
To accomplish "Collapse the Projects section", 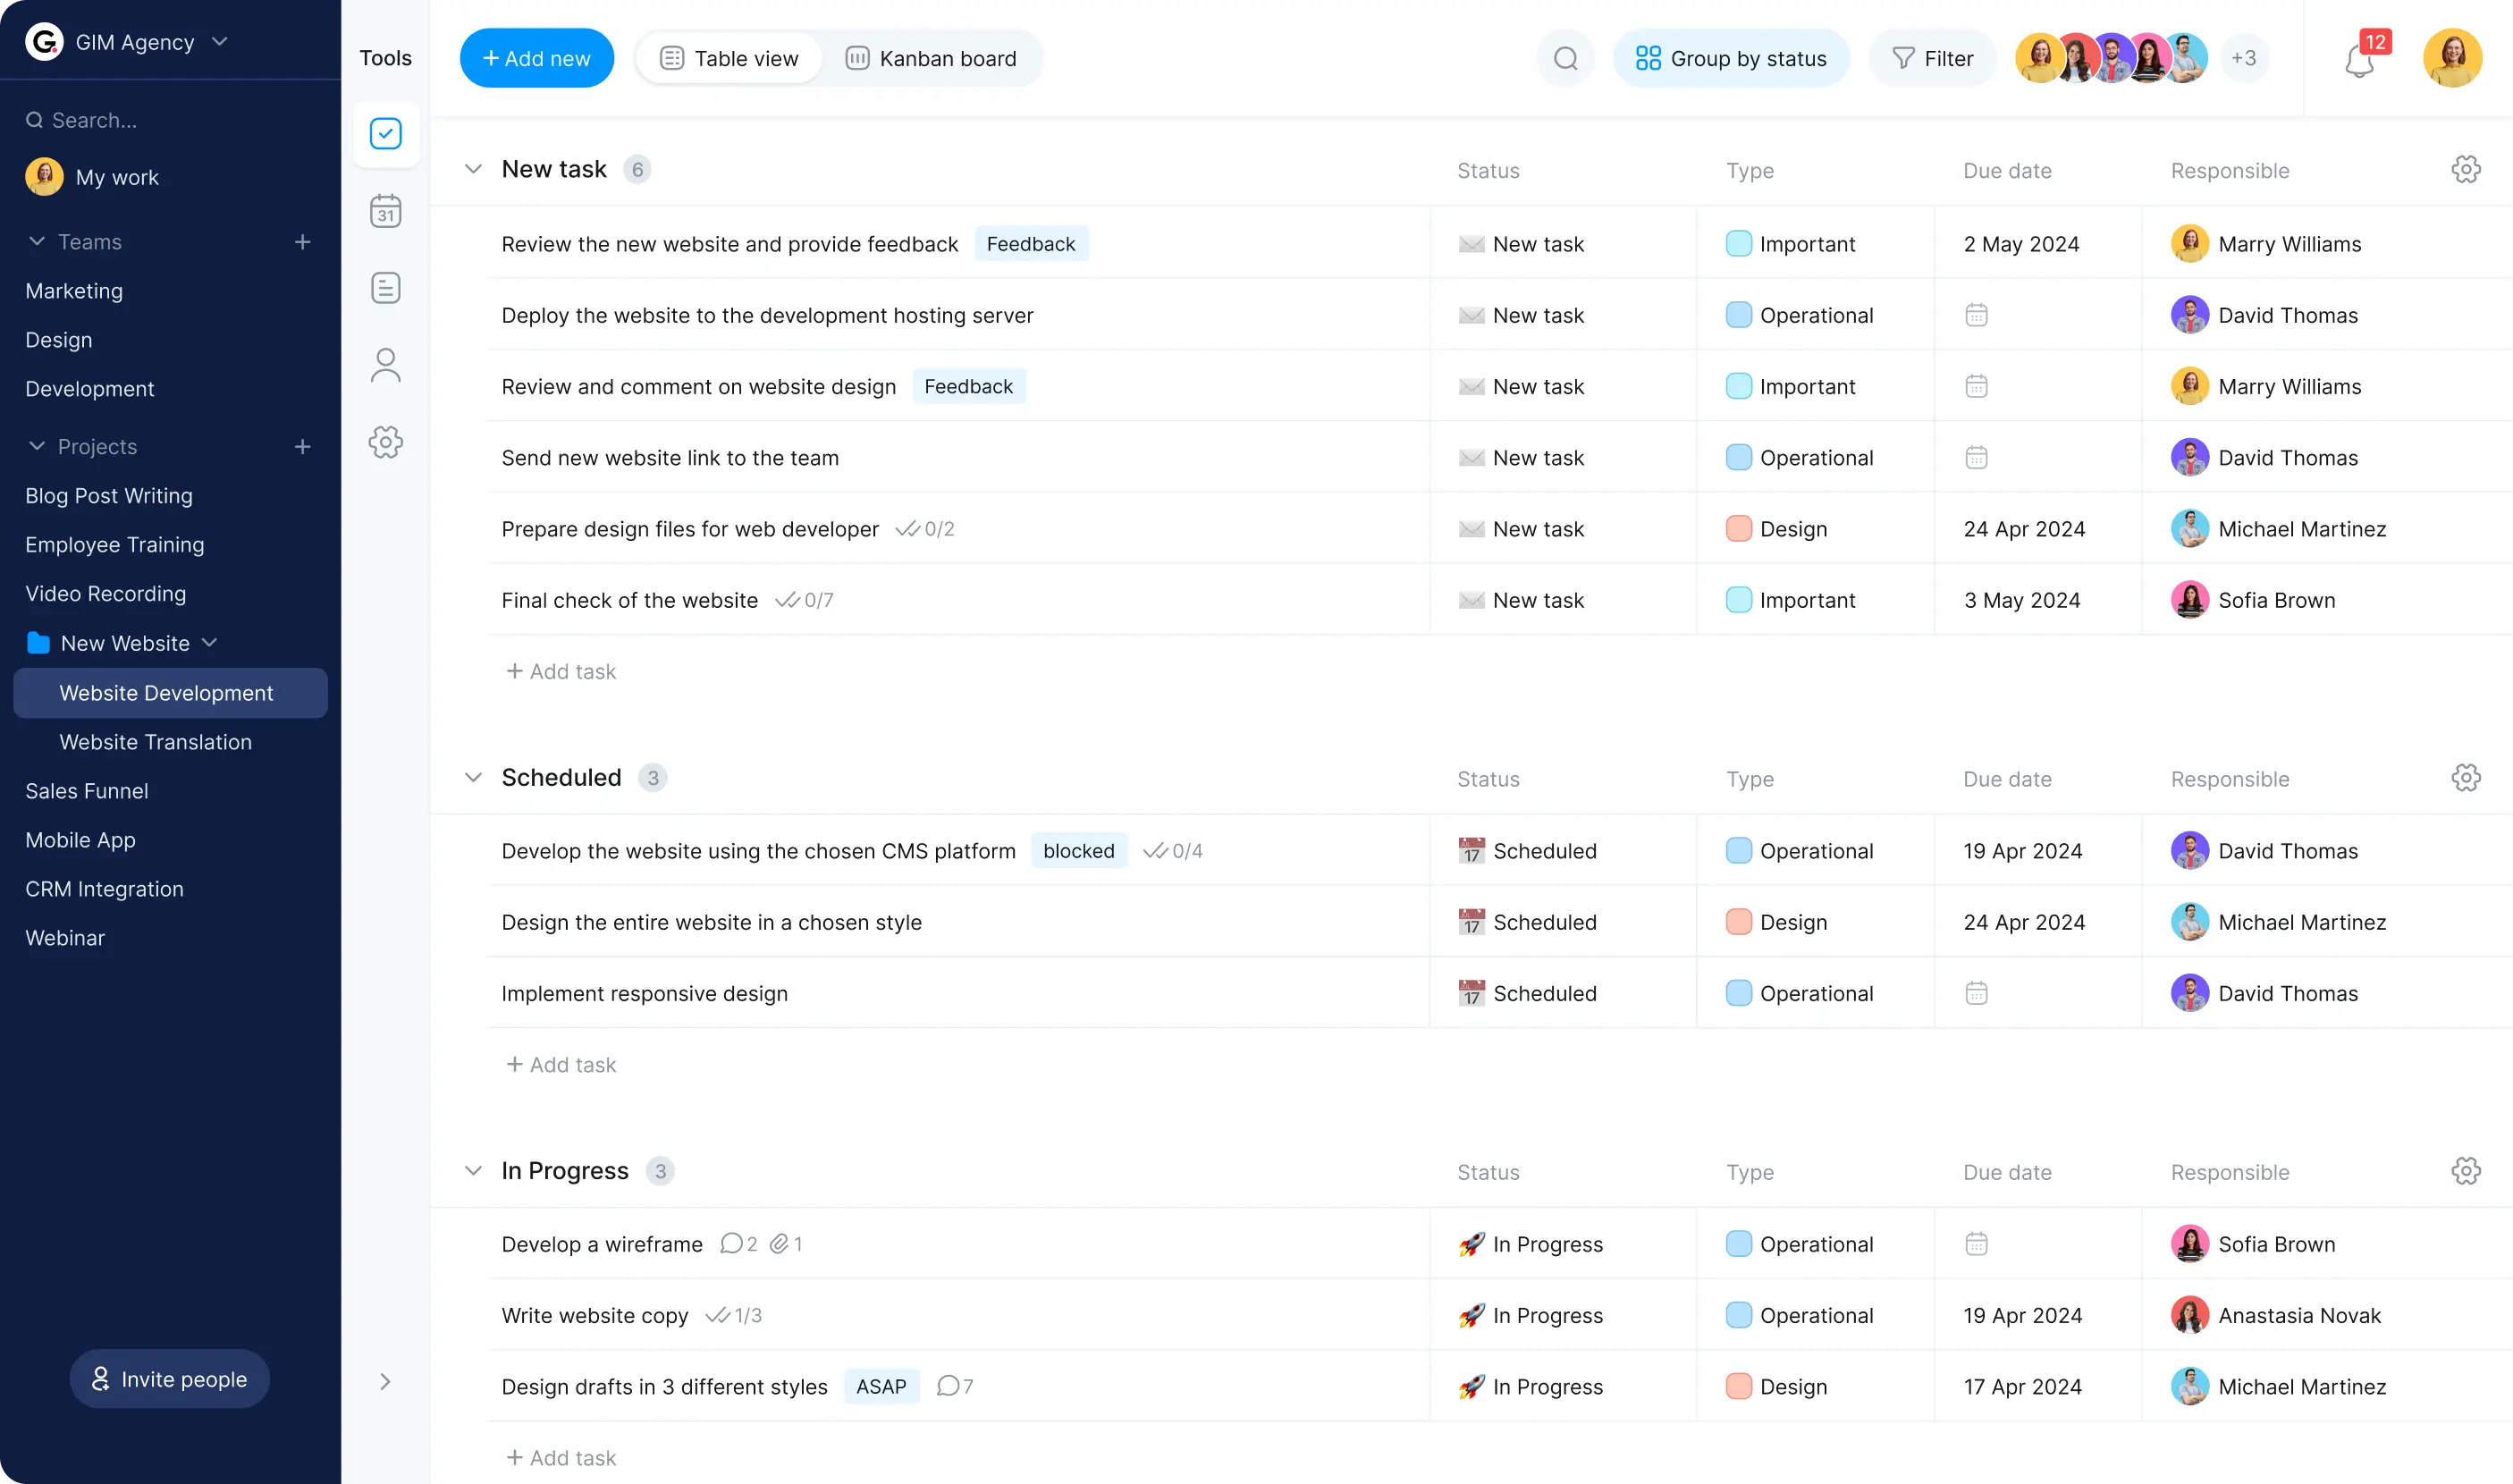I will coord(37,447).
